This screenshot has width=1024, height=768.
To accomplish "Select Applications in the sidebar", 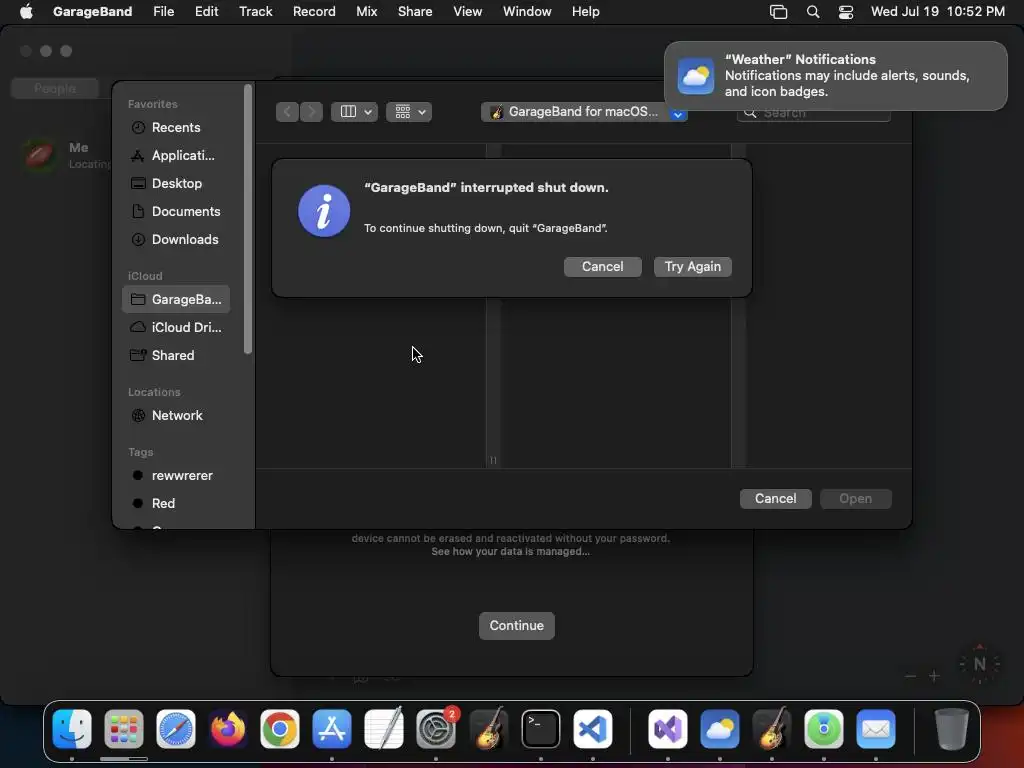I will point(176,155).
